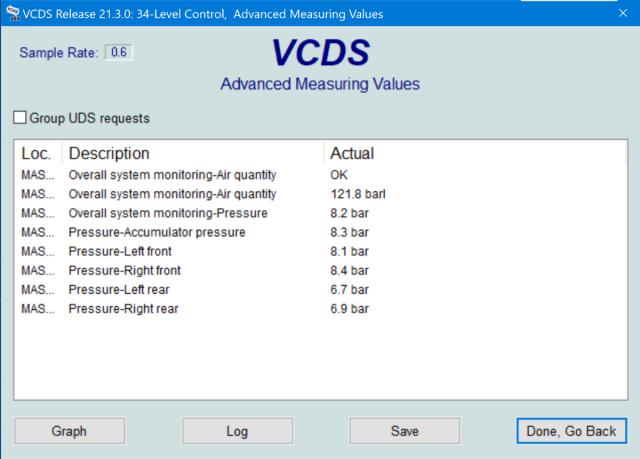640x459 pixels.
Task: Click the 8.2 bar value
Action: [x=349, y=213]
